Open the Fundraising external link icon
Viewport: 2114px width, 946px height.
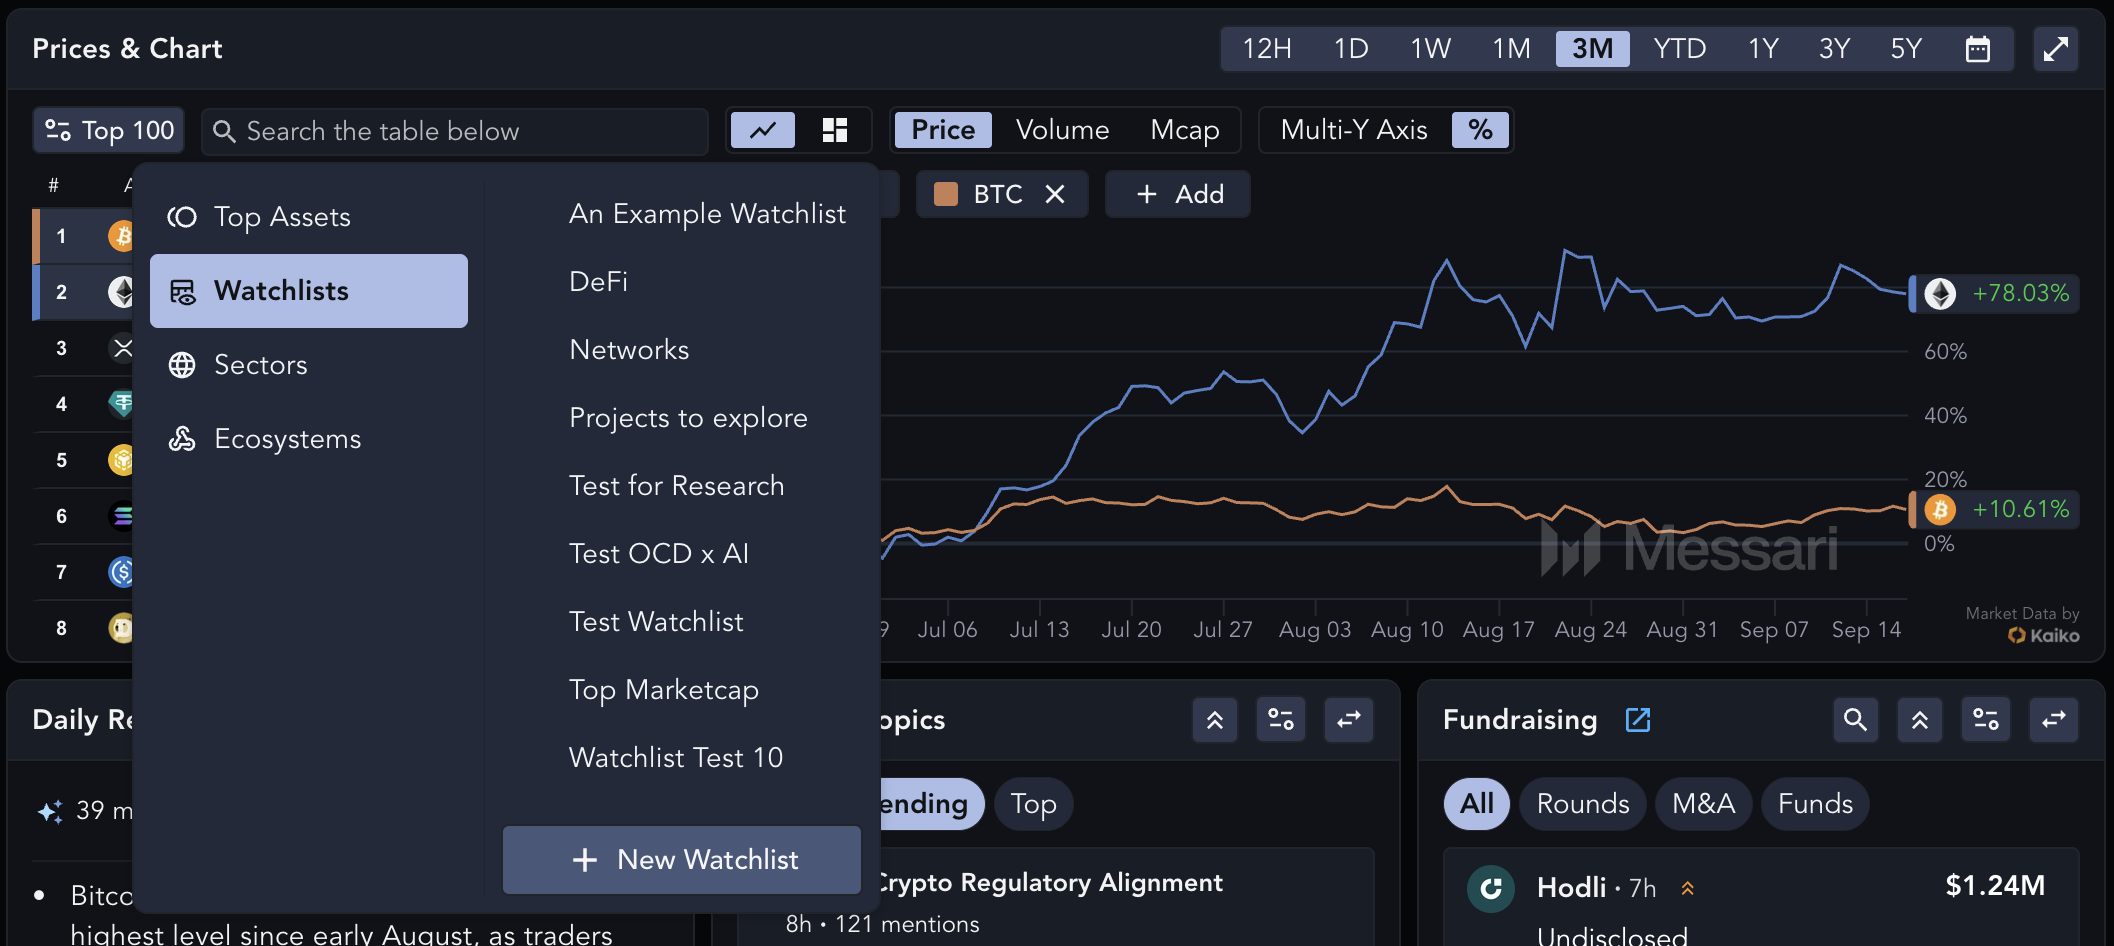pos(1638,720)
